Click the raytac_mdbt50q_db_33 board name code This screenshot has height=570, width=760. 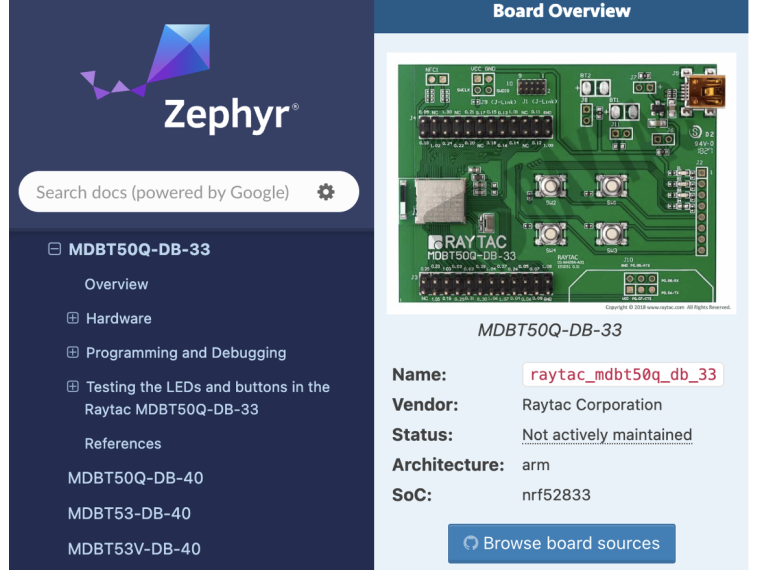coord(622,375)
